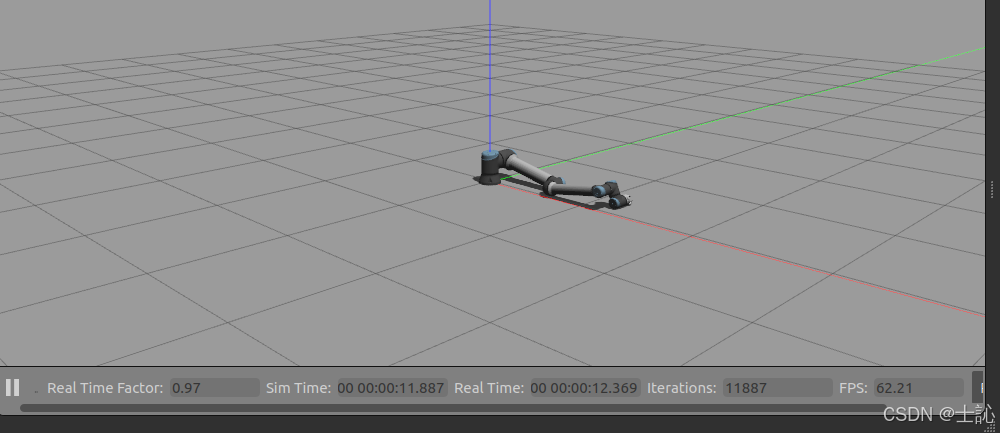Click the Iterations value 11887
Image resolution: width=1000 pixels, height=433 pixels.
pos(777,388)
